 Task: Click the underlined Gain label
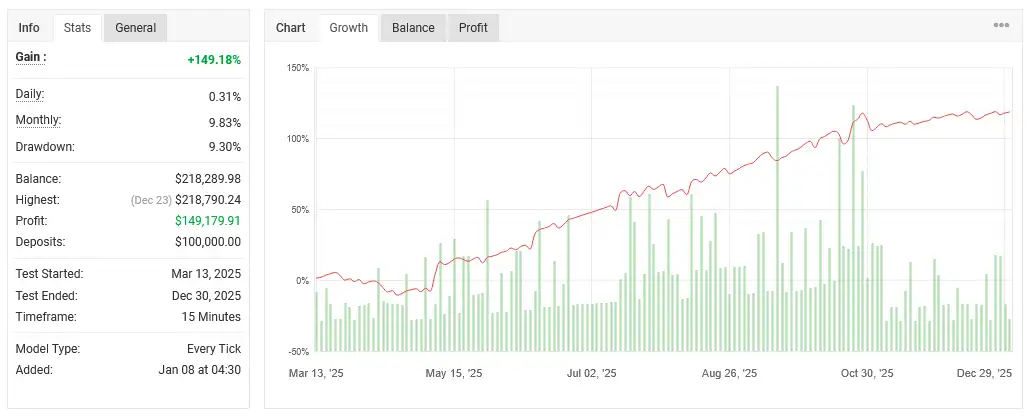(x=31, y=57)
